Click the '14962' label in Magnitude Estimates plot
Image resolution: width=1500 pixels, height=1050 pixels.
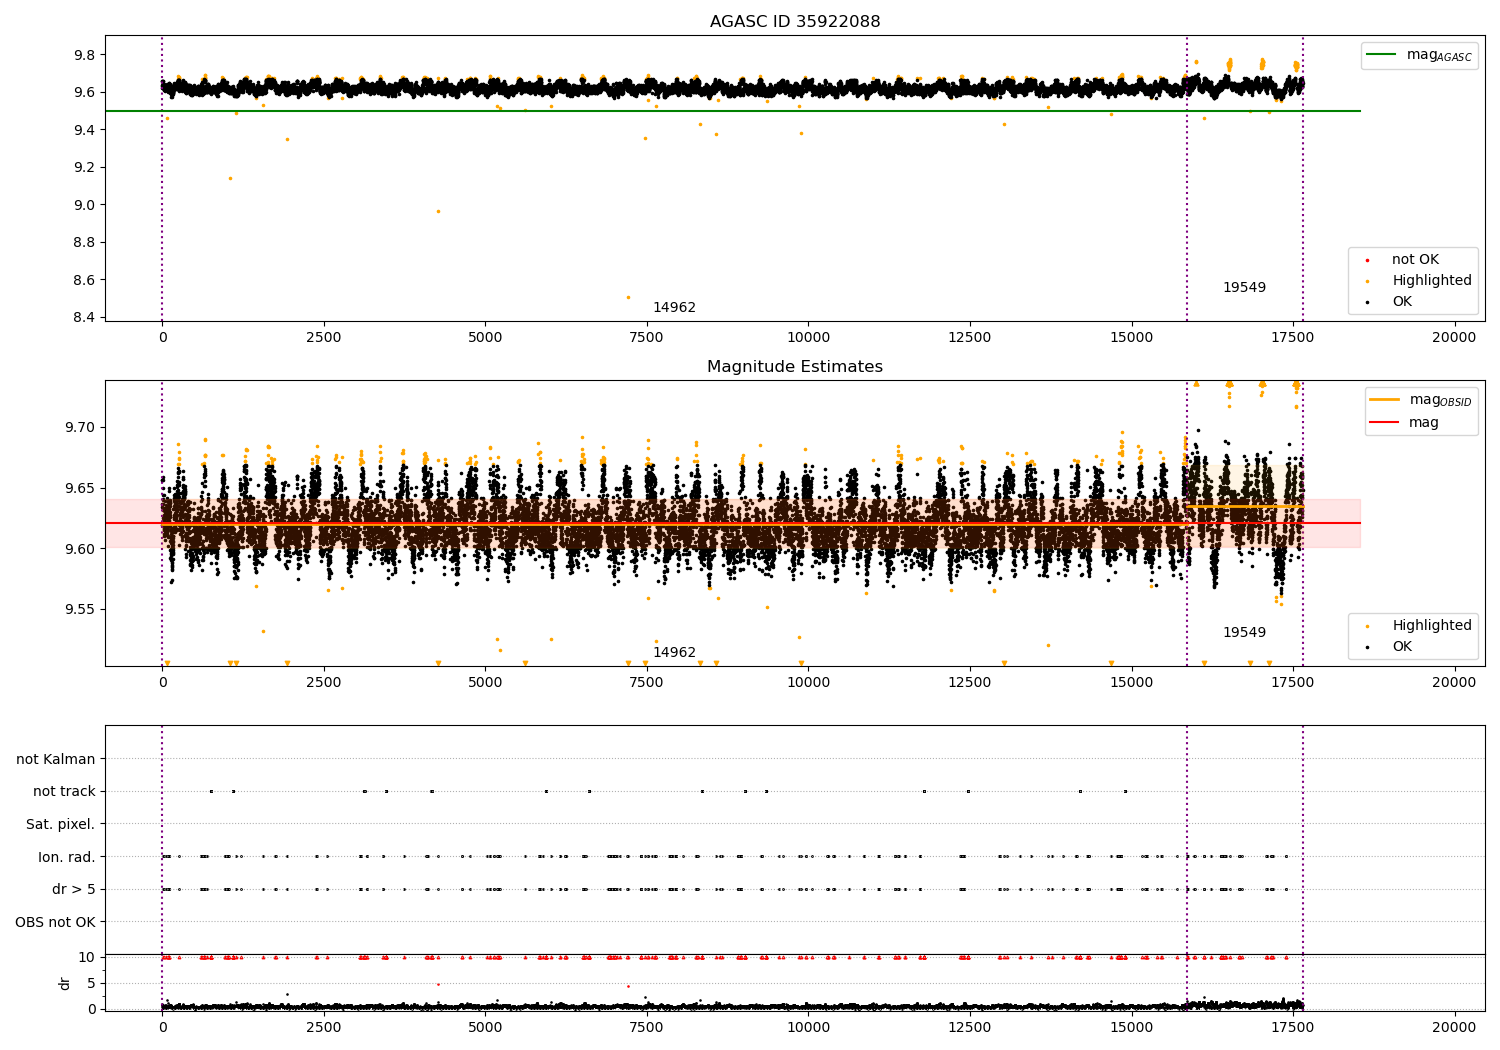click(674, 653)
